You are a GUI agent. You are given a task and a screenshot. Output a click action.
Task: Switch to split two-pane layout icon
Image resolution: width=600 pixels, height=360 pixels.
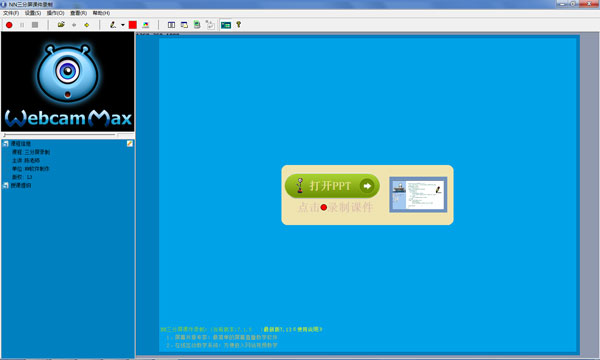171,25
